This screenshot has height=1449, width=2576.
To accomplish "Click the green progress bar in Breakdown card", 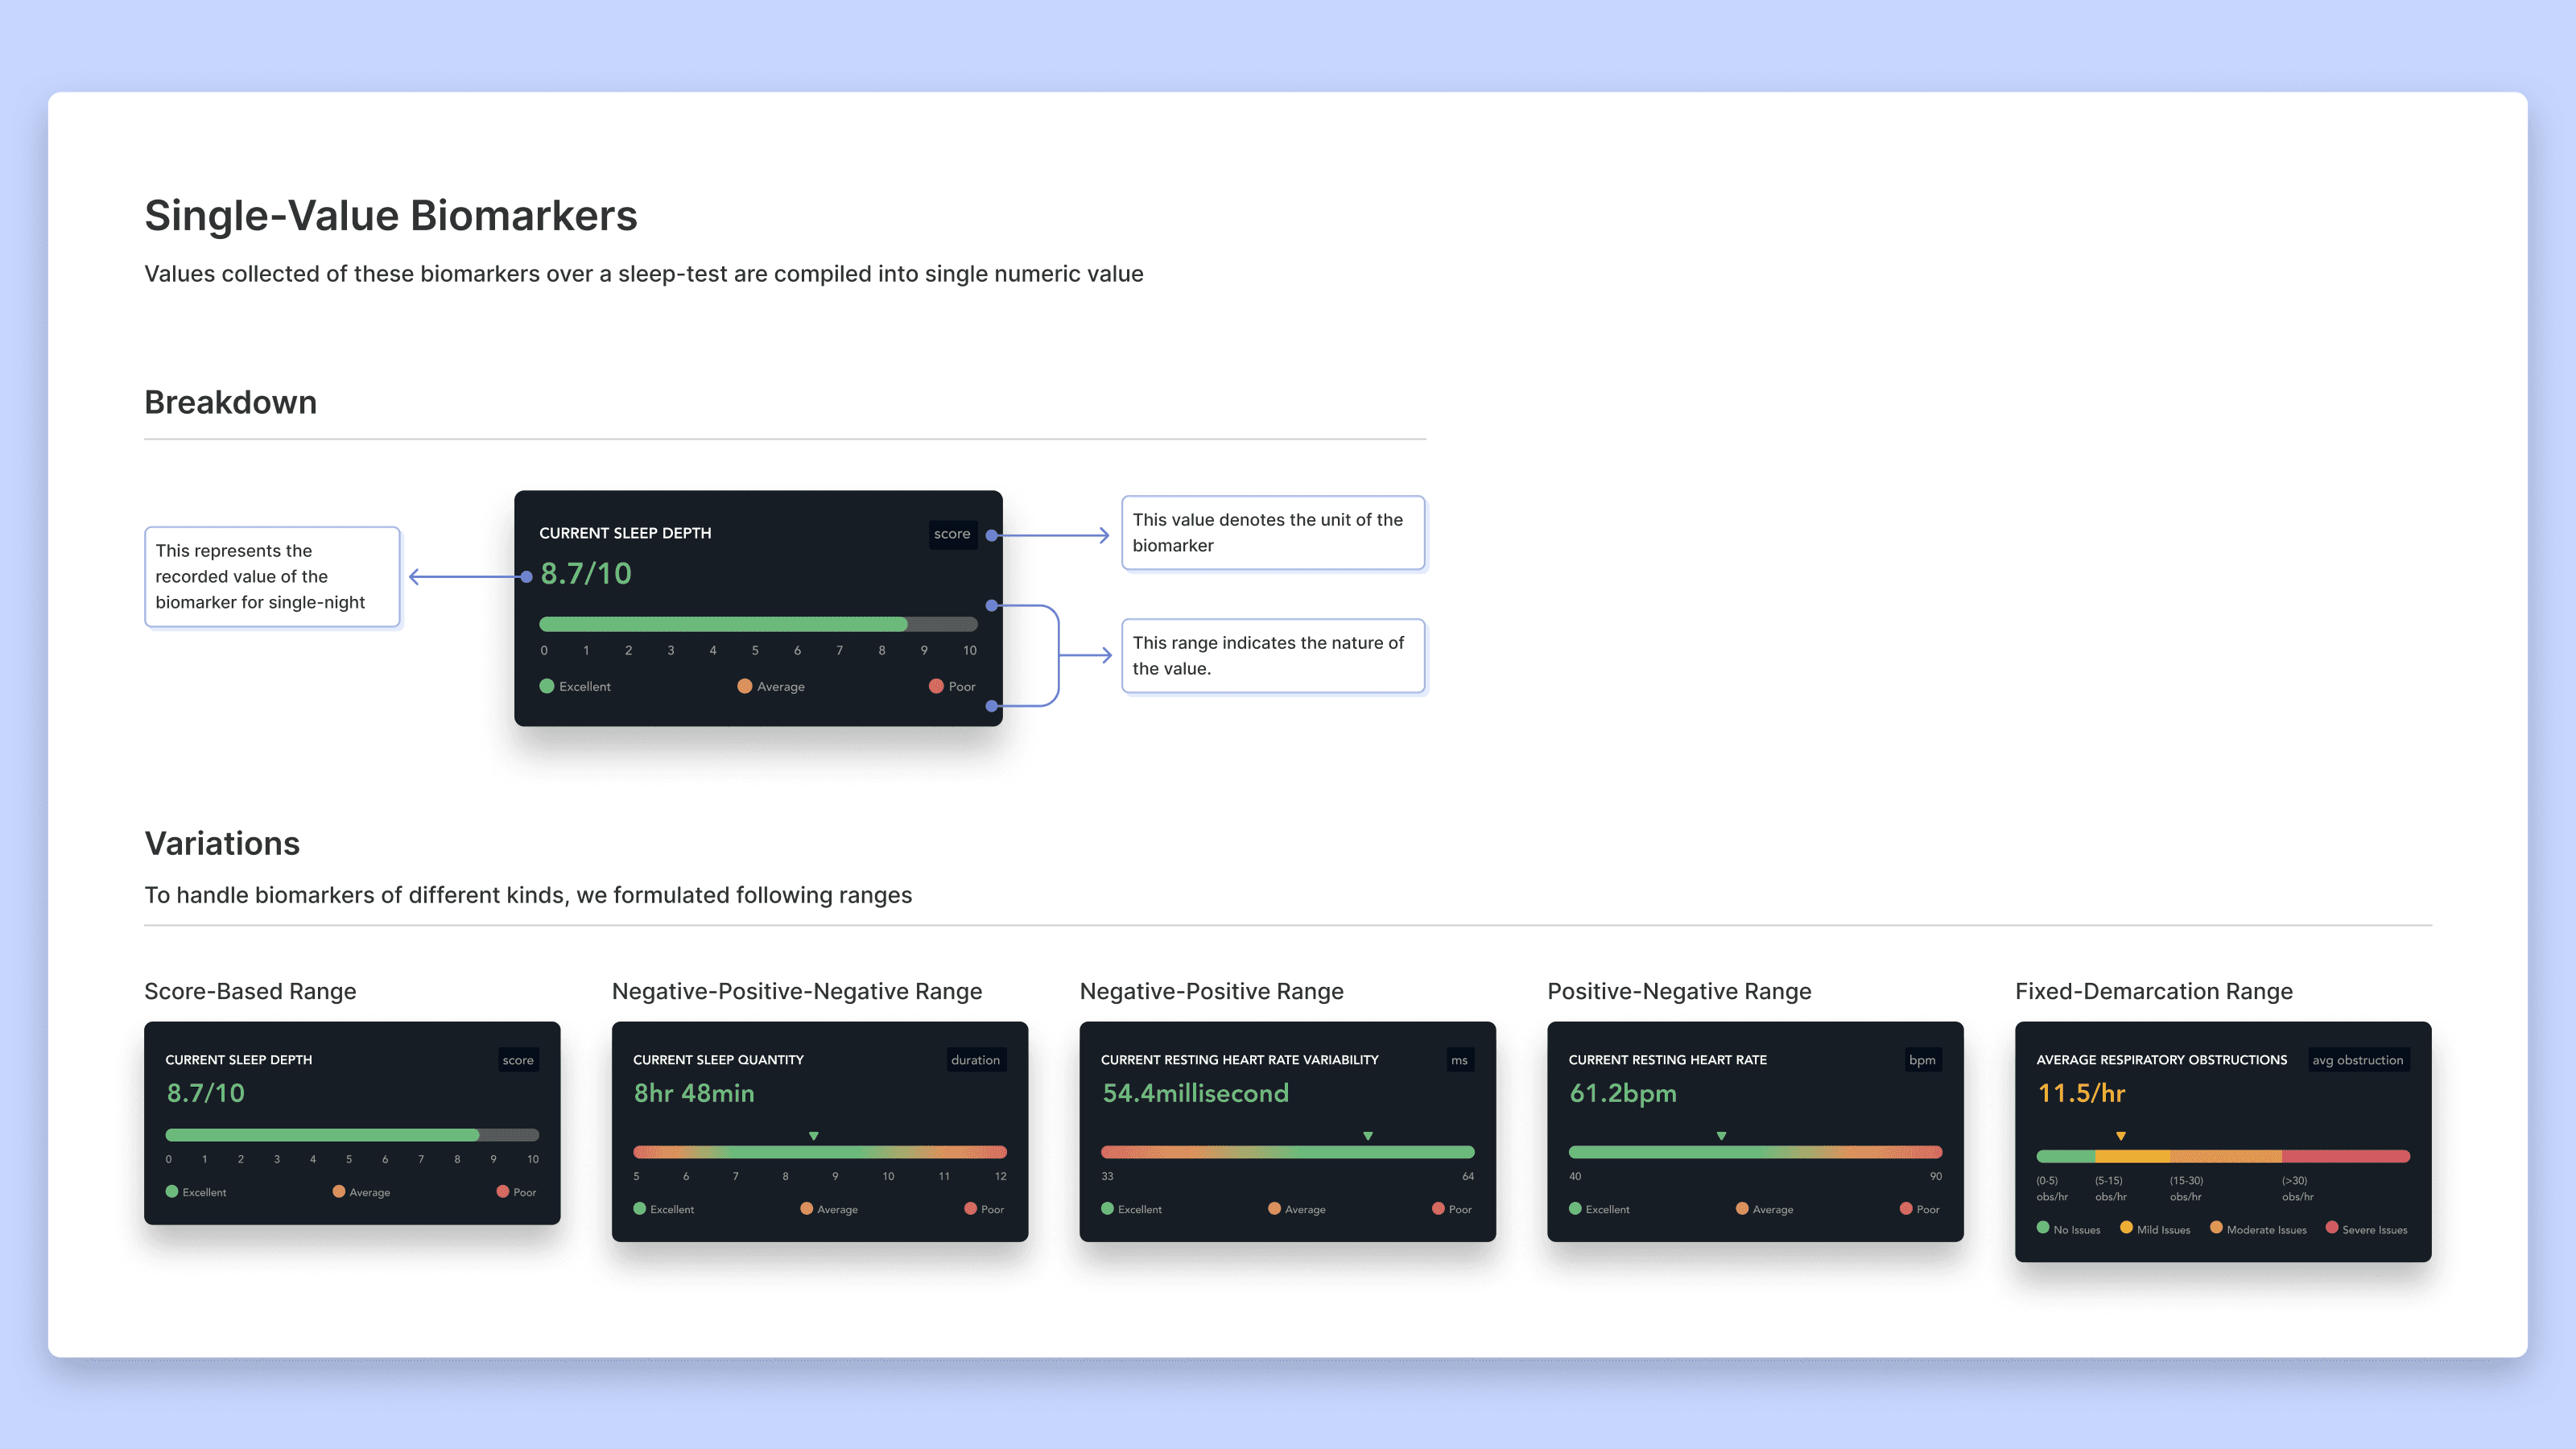I will [722, 624].
